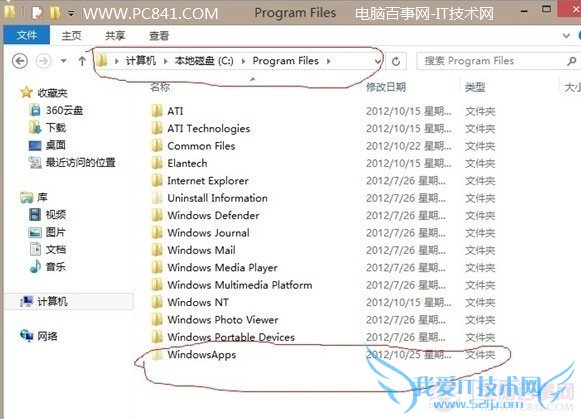Select the Windows Mail folder icon
Image resolution: width=581 pixels, height=419 pixels.
[x=157, y=250]
